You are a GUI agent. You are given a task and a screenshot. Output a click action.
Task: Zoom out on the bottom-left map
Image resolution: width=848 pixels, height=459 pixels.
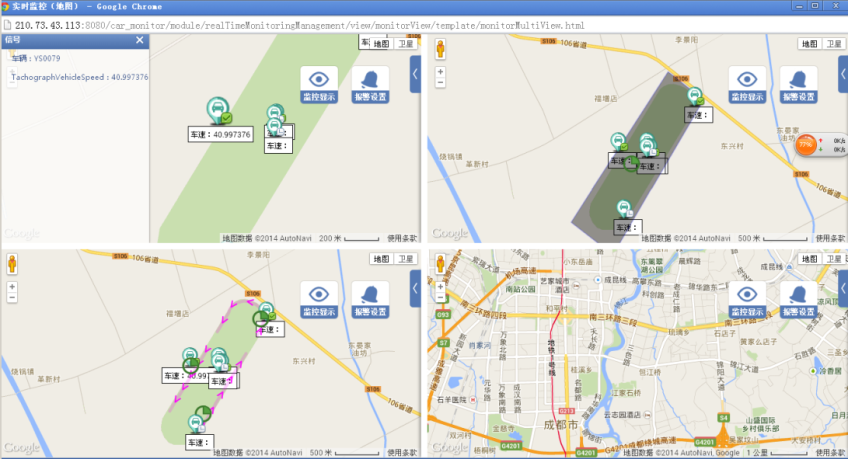12,298
